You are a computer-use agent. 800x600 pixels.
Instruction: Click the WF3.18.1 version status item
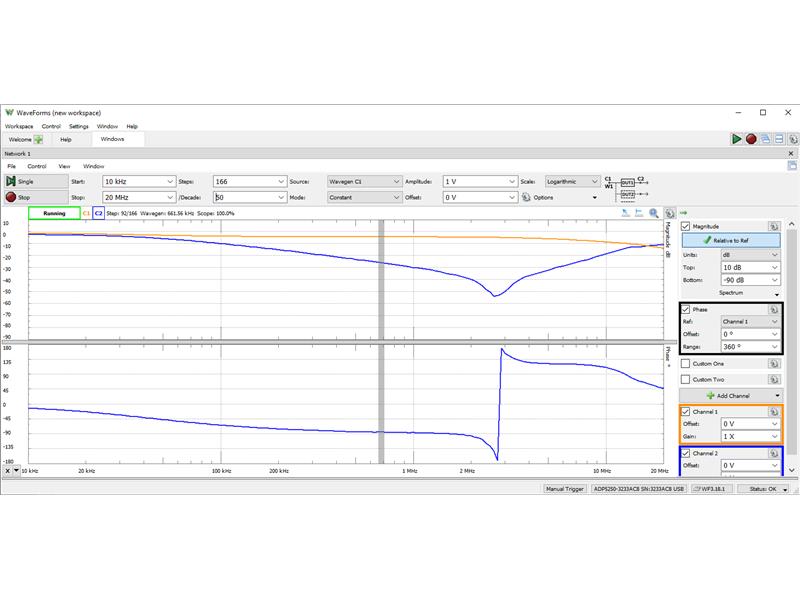(712, 489)
